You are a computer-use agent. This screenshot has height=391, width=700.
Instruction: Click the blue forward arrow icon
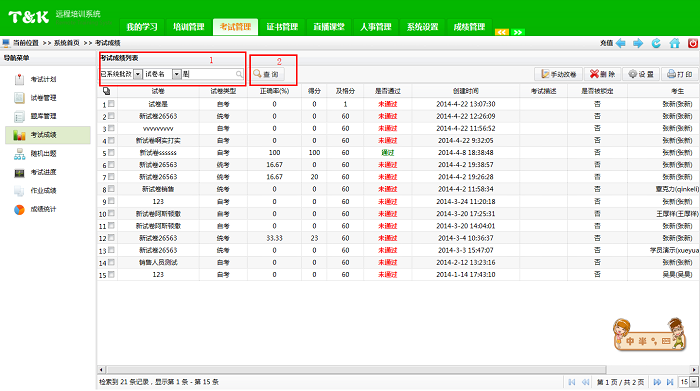pos(638,43)
